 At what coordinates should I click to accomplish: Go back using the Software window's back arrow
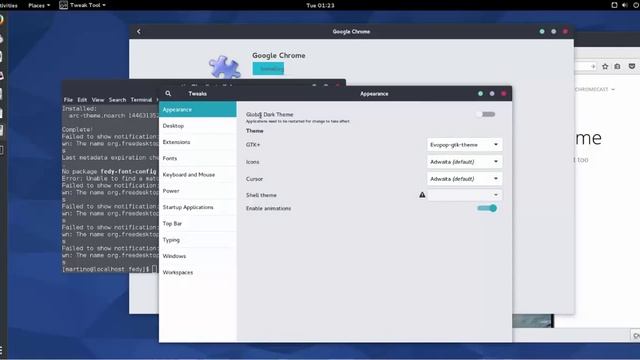pos(139,31)
